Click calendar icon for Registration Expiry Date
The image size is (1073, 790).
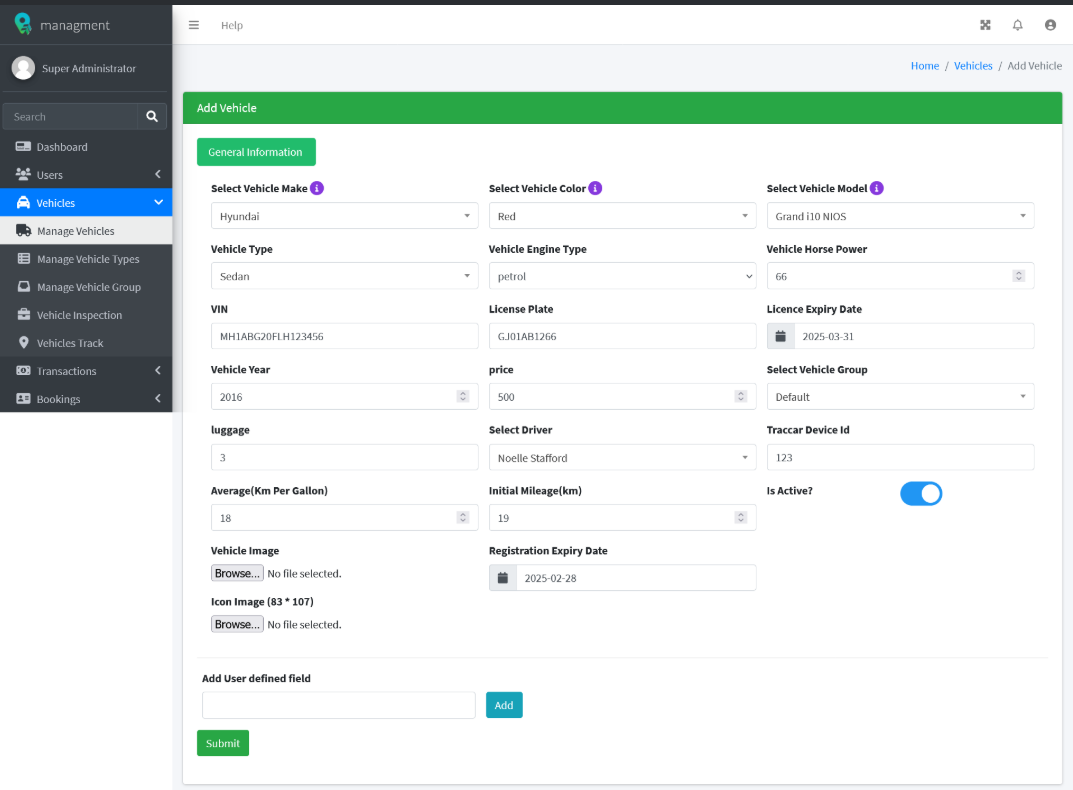click(503, 578)
